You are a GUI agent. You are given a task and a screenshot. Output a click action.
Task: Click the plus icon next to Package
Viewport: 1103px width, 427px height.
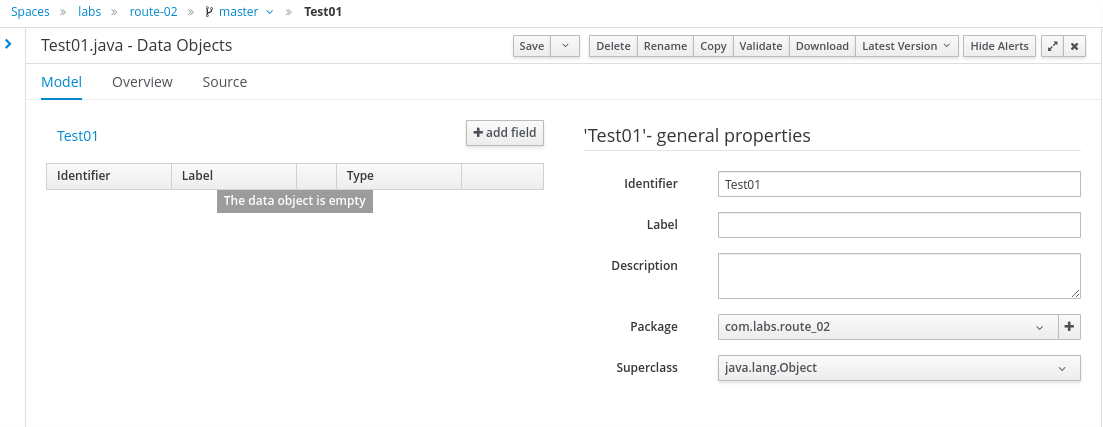[1069, 327]
